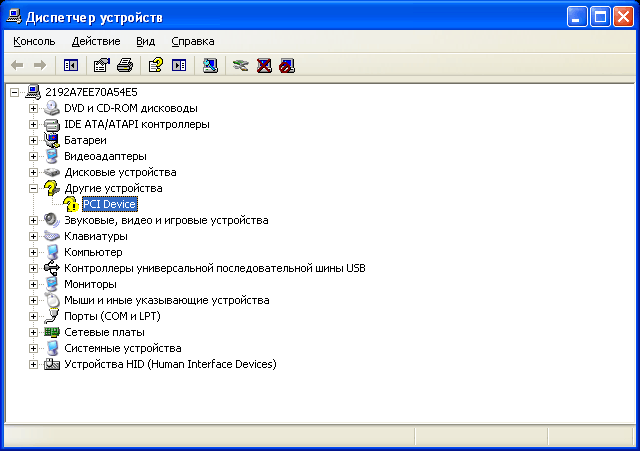Maximize the Диспетчер устройств window
This screenshot has width=640, height=451.
(x=600, y=17)
